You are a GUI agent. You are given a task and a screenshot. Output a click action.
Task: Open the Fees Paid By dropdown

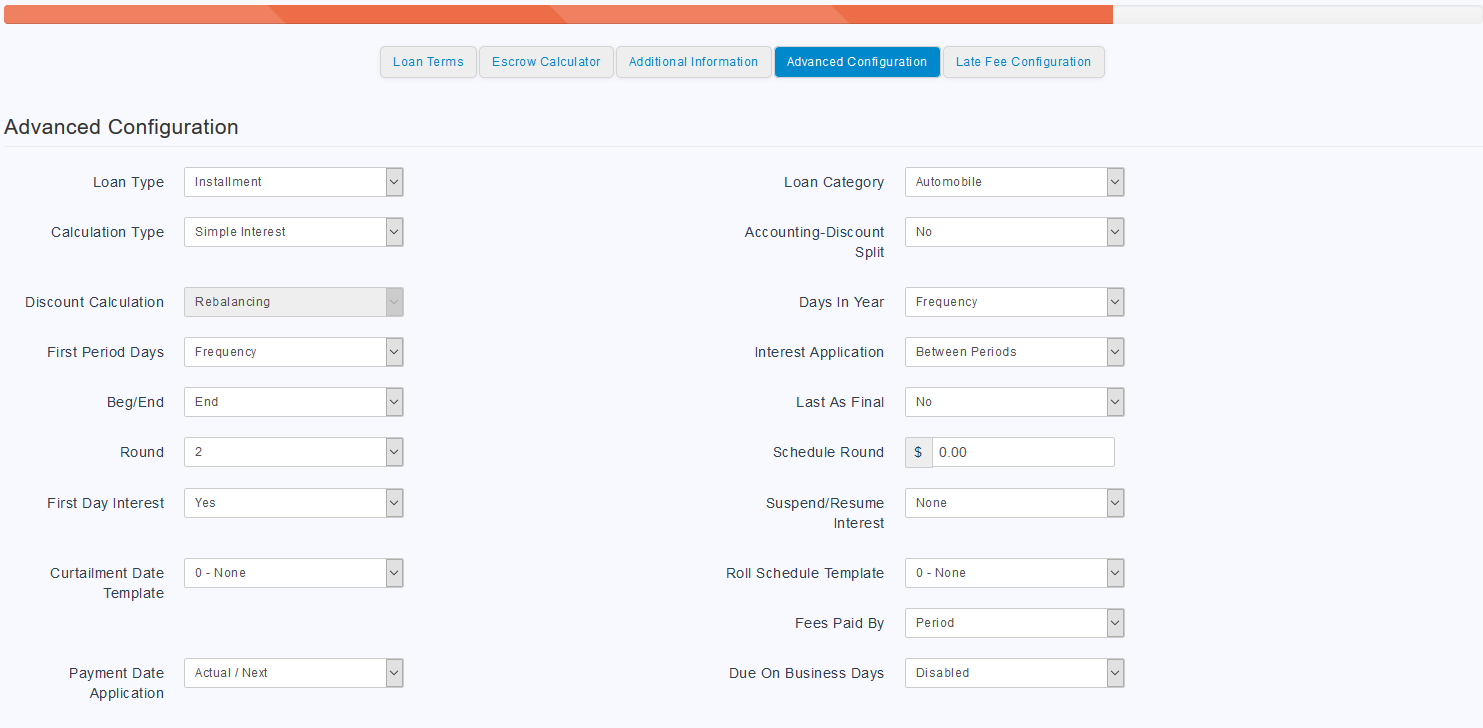pyautogui.click(x=1014, y=623)
